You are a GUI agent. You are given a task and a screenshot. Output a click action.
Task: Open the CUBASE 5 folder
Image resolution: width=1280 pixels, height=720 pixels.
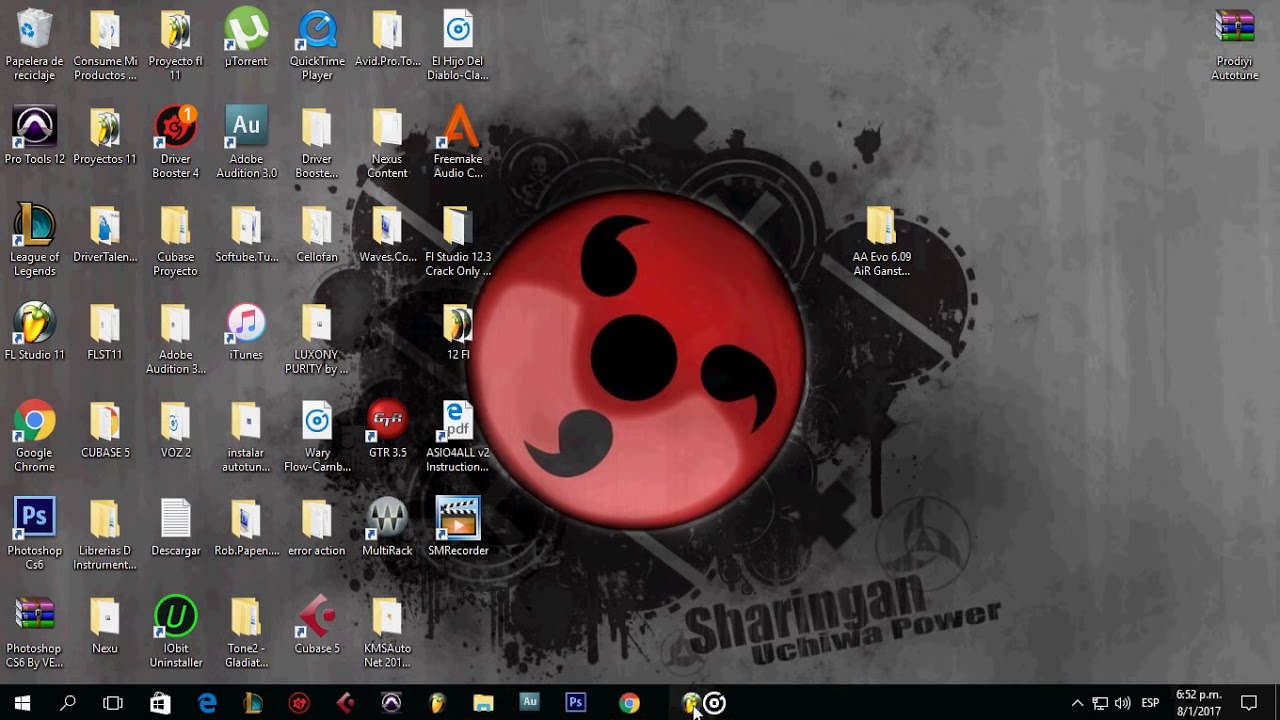tap(105, 430)
